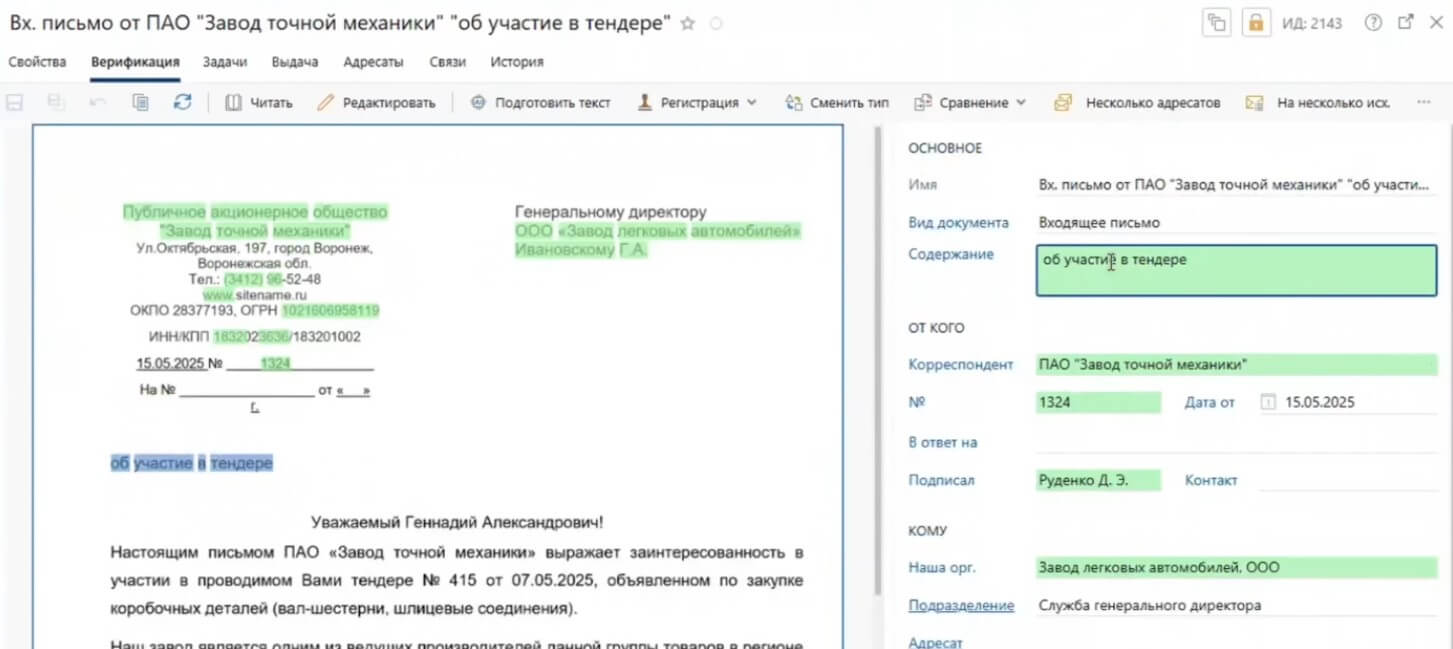Click the refresh icon in the toolbar
The height and width of the screenshot is (649, 1453).
[x=182, y=102]
